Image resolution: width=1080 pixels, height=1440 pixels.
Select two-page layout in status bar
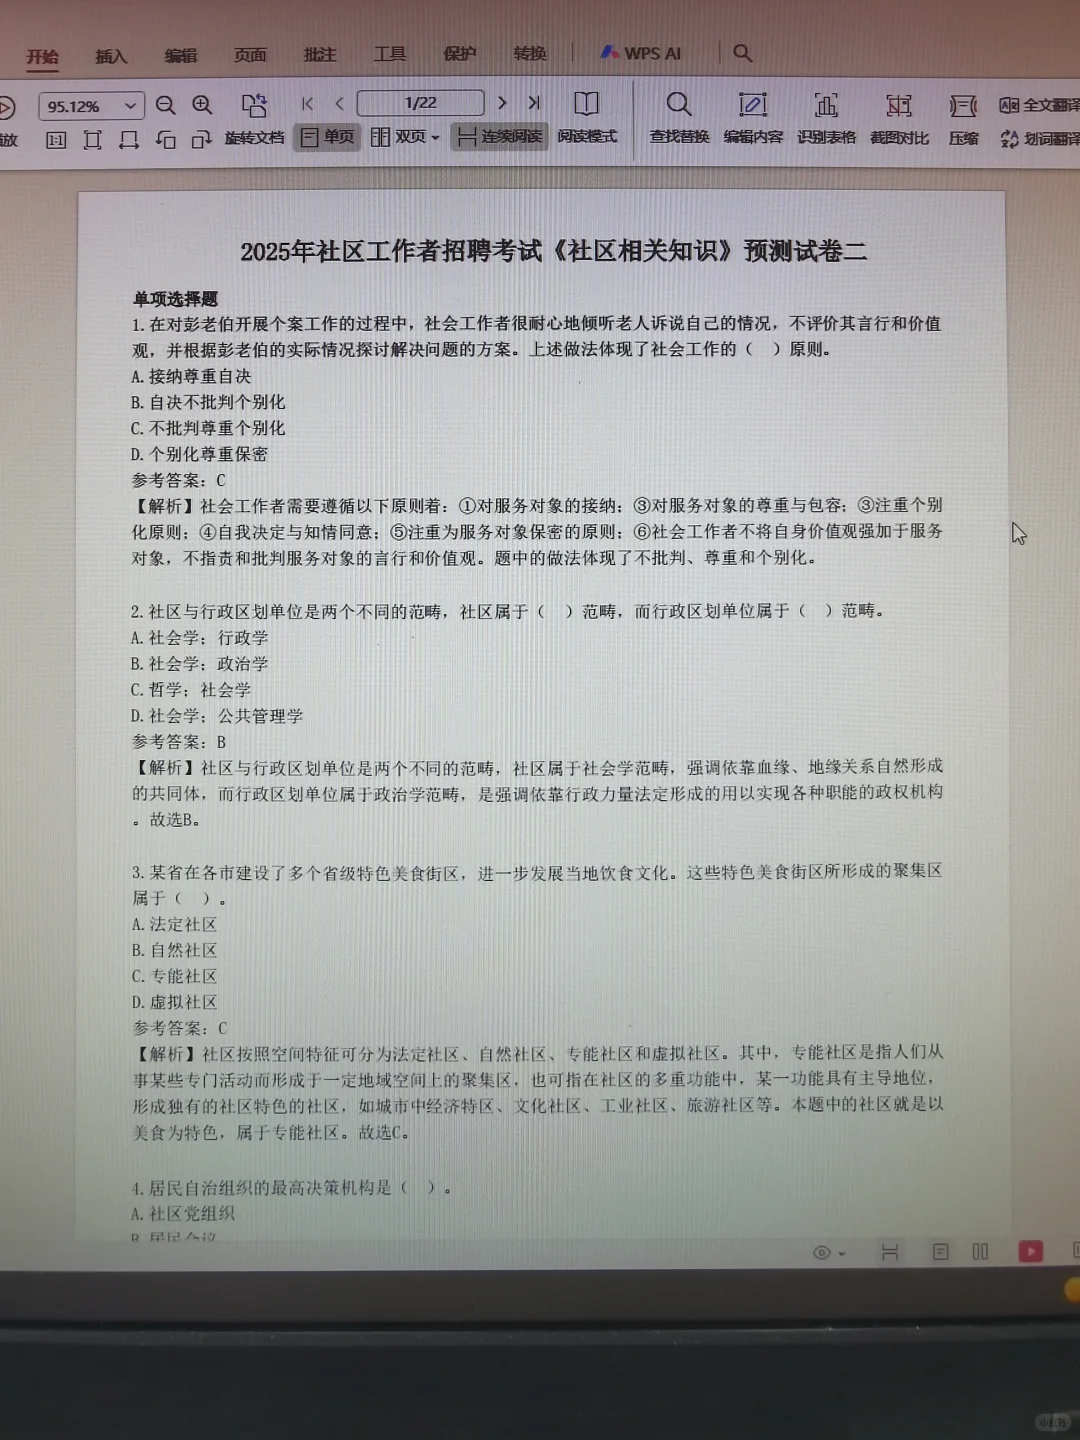click(980, 1252)
